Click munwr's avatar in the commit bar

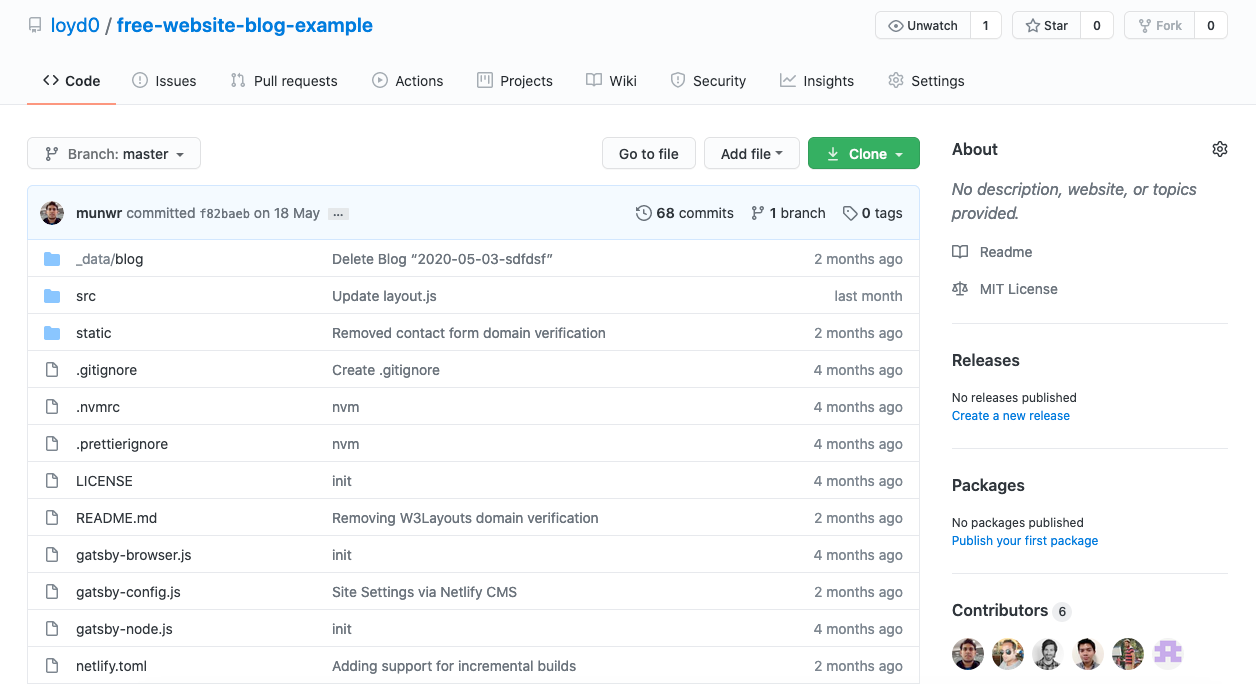(52, 213)
